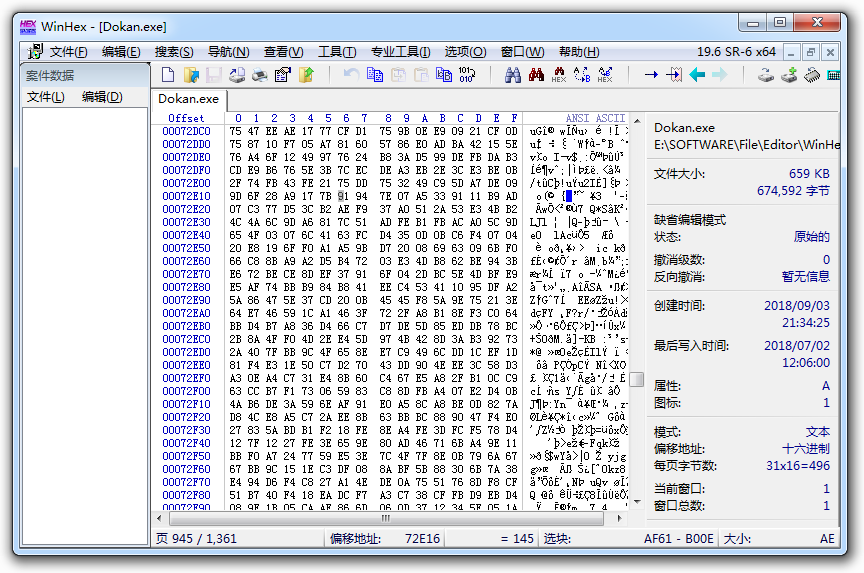
Task: Select the Dokan.exe document tab
Action: pos(188,99)
